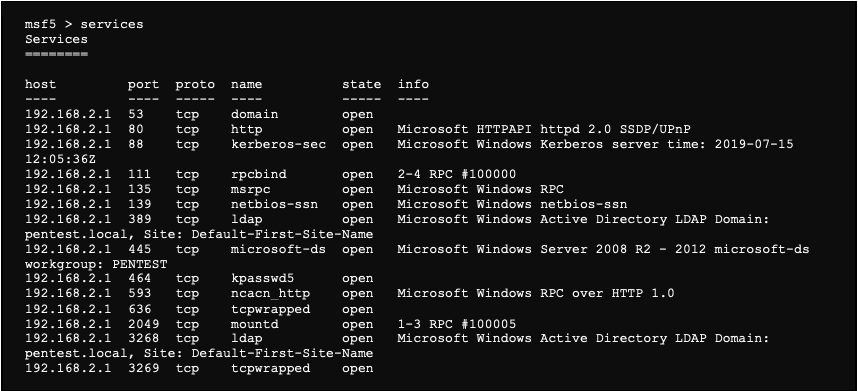Click the 'msf5 > services' command prompt line
Viewport: 858px width, 391px height.
[x=84, y=24]
